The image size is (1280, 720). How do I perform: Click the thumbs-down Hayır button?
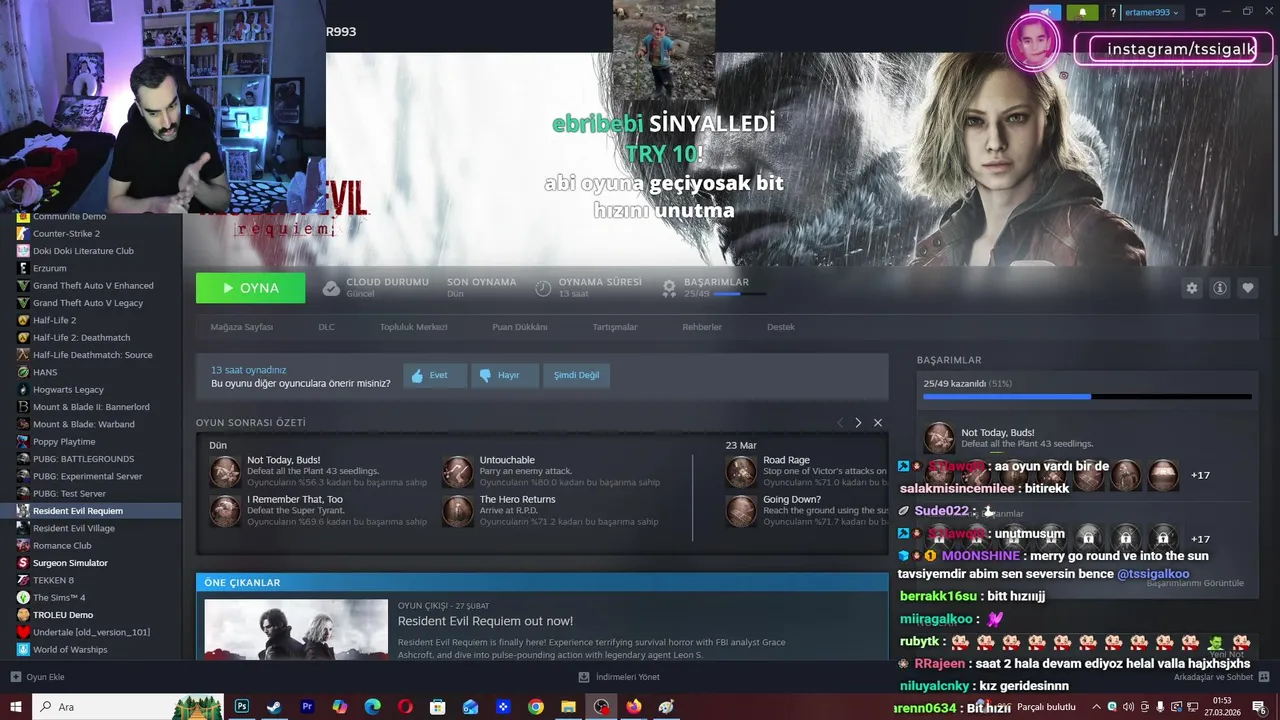point(505,375)
